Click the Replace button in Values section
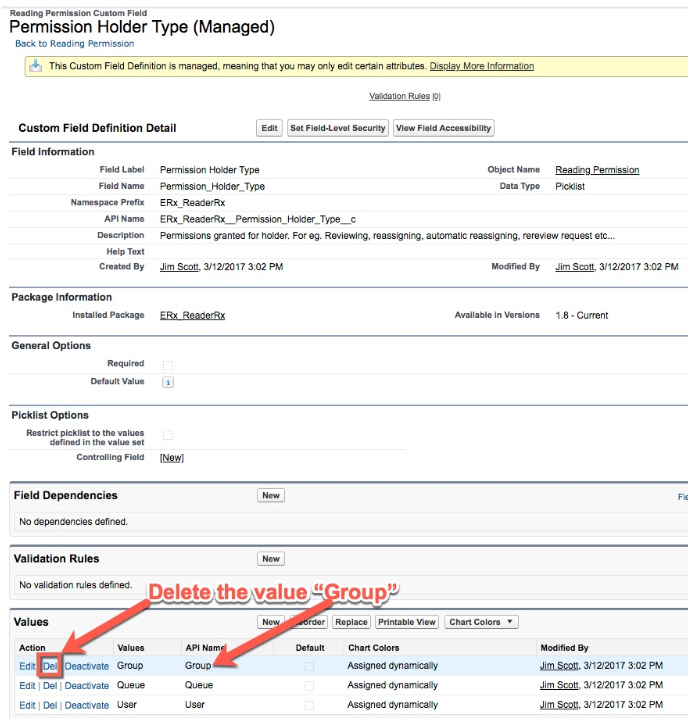The image size is (695, 720). pos(351,622)
